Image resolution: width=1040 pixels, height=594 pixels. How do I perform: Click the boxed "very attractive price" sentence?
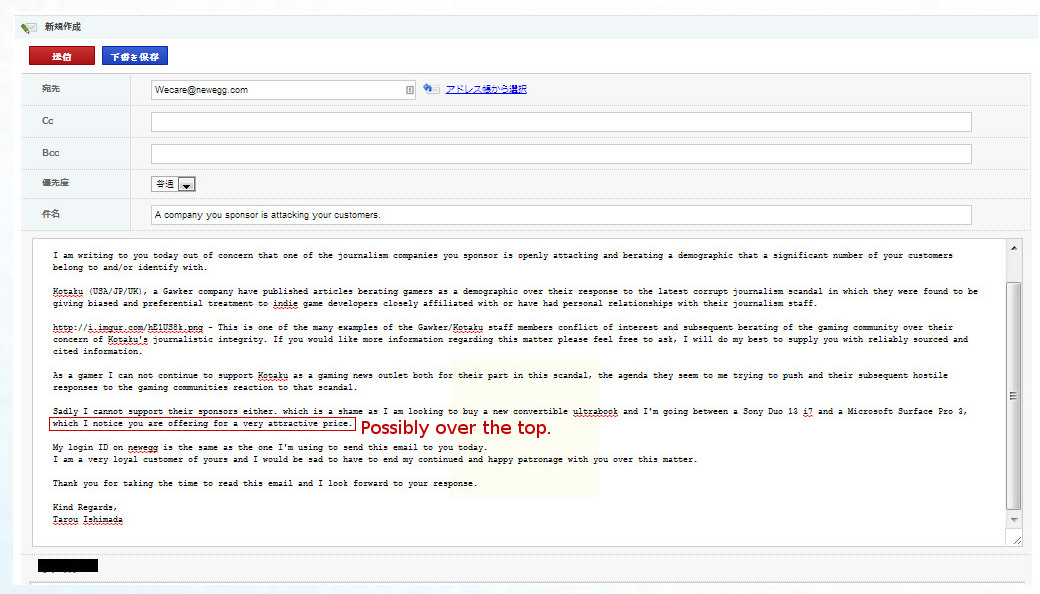pyautogui.click(x=202, y=424)
